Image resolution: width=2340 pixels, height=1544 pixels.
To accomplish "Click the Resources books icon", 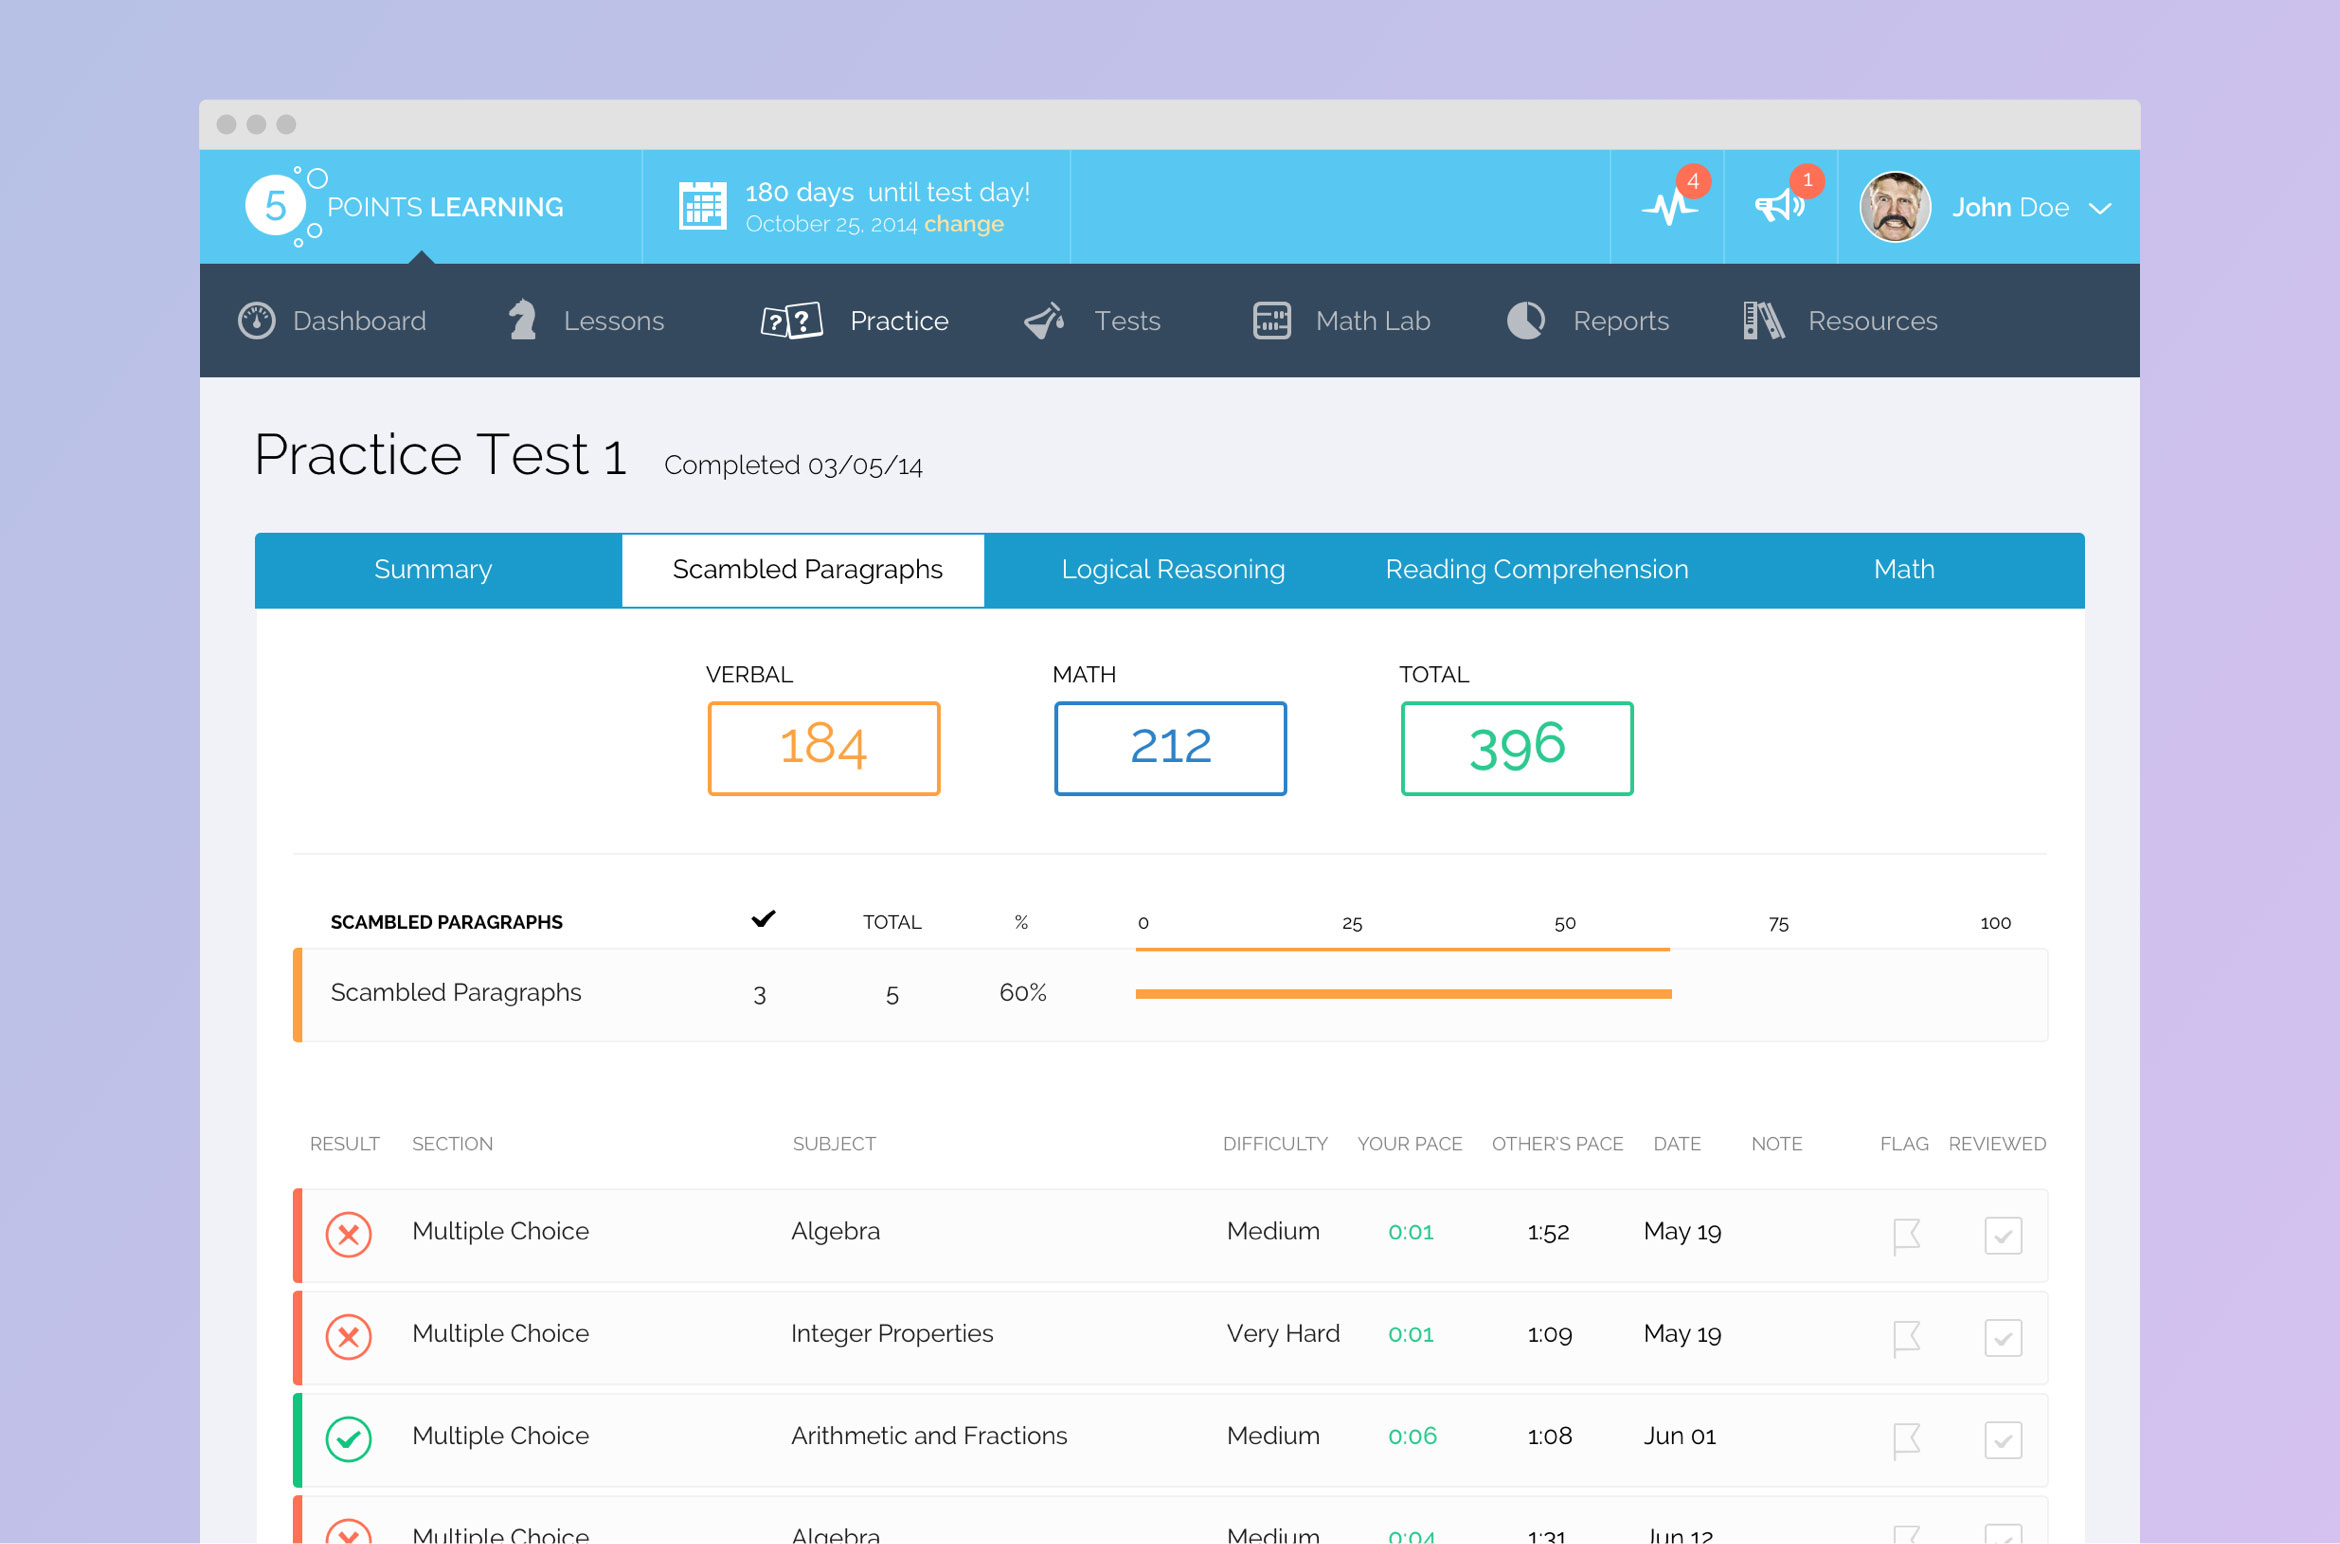I will 1763,321.
